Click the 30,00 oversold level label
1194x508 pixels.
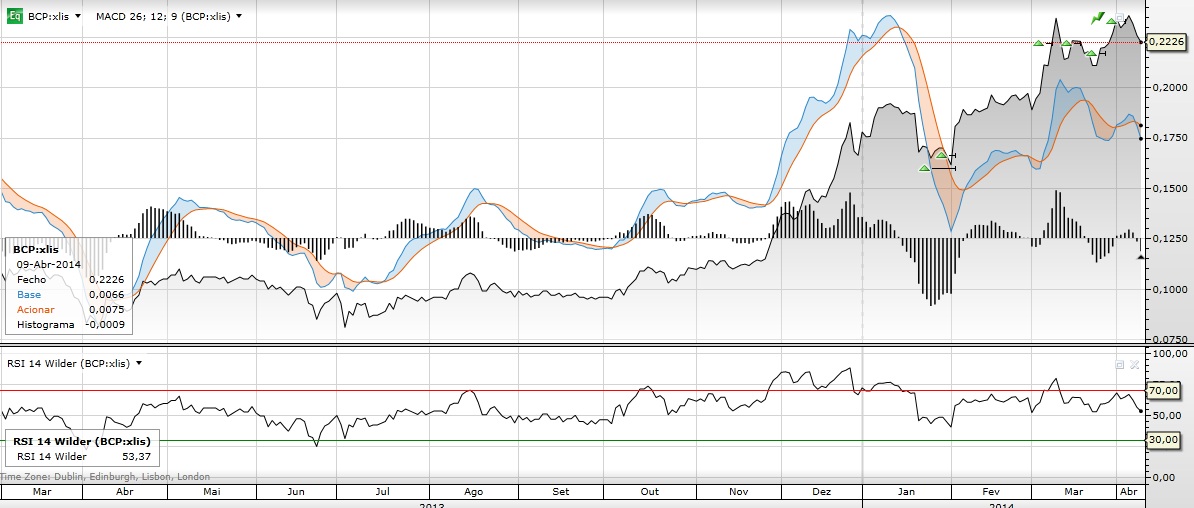1164,439
